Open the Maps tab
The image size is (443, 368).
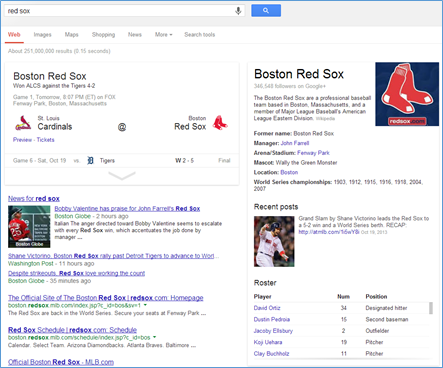(71, 35)
